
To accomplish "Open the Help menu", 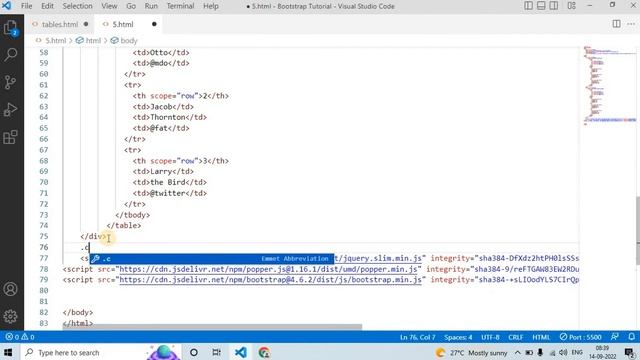I will click(x=211, y=6).
